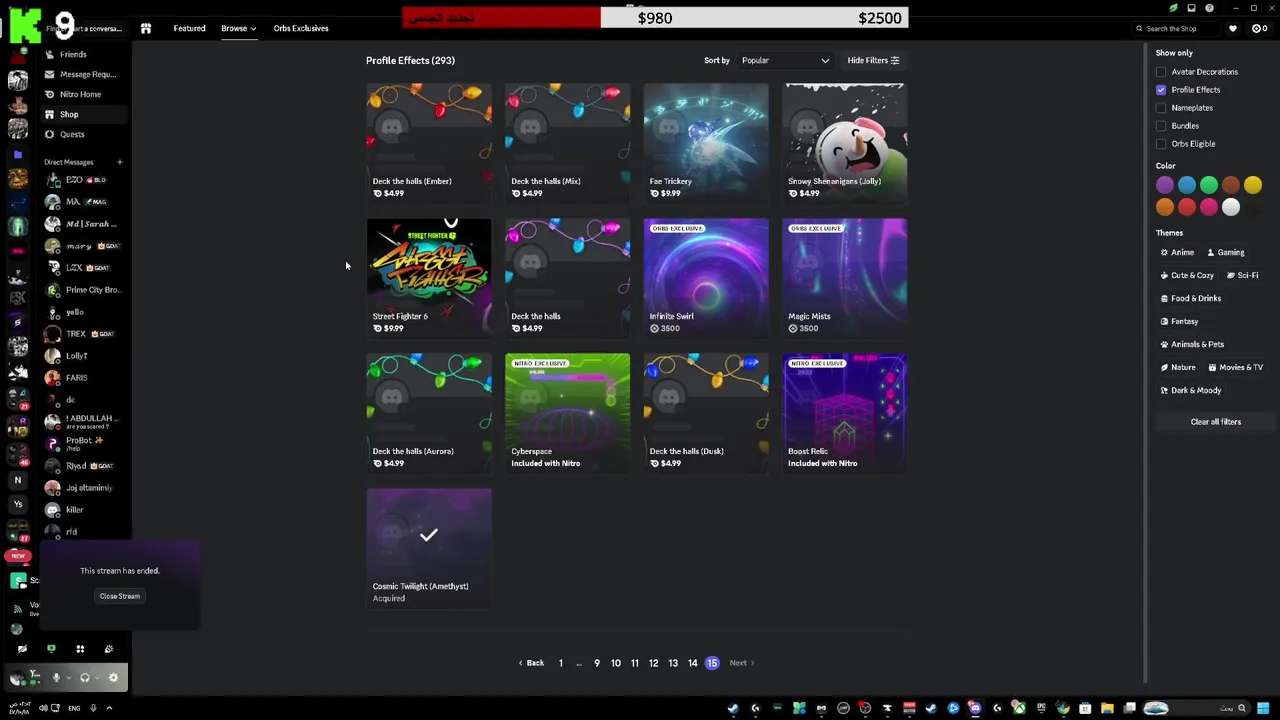
Task: Go to page 14
Action: 692,663
